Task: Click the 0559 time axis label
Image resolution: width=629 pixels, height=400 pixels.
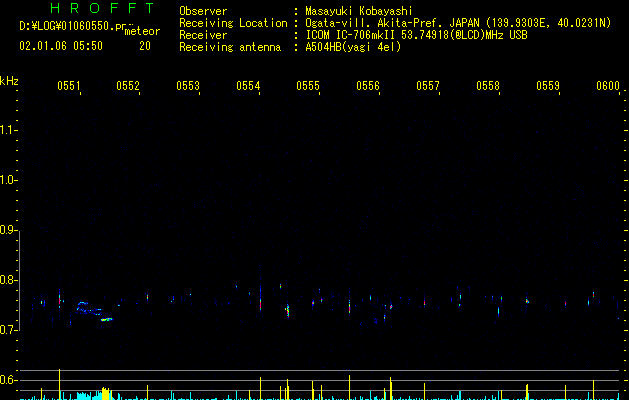Action: 548,85
